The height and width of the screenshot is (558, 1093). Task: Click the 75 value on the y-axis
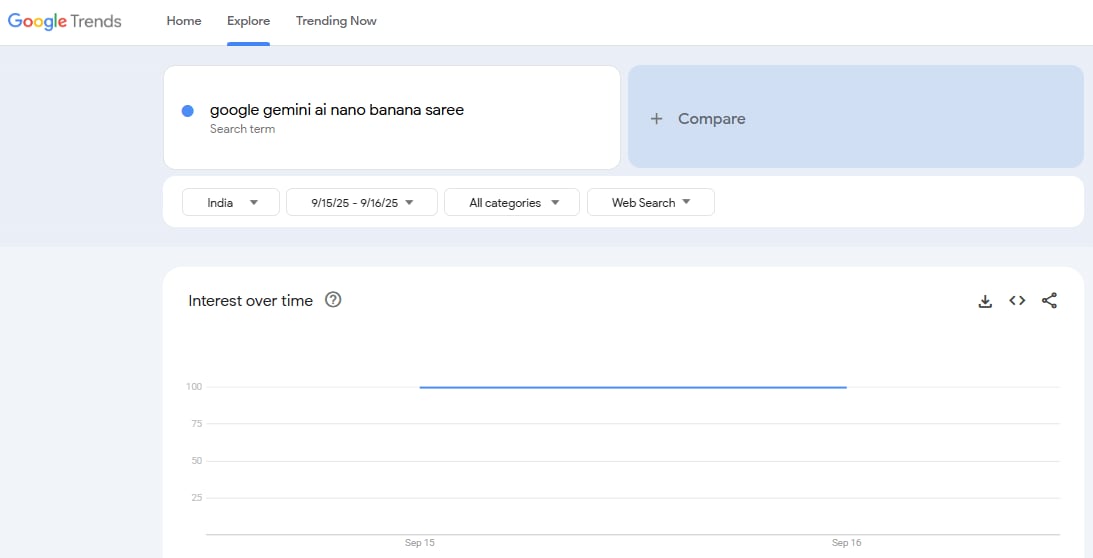click(x=197, y=423)
